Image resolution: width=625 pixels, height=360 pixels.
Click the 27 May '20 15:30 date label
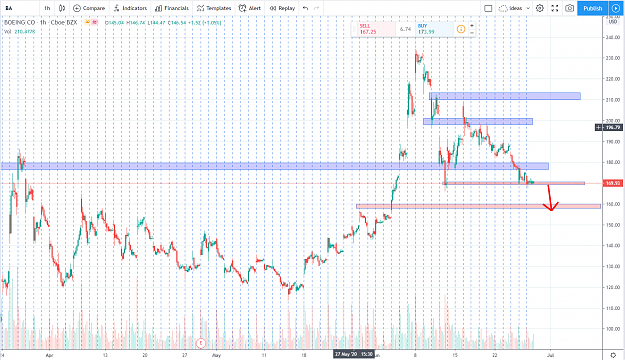tap(354, 354)
